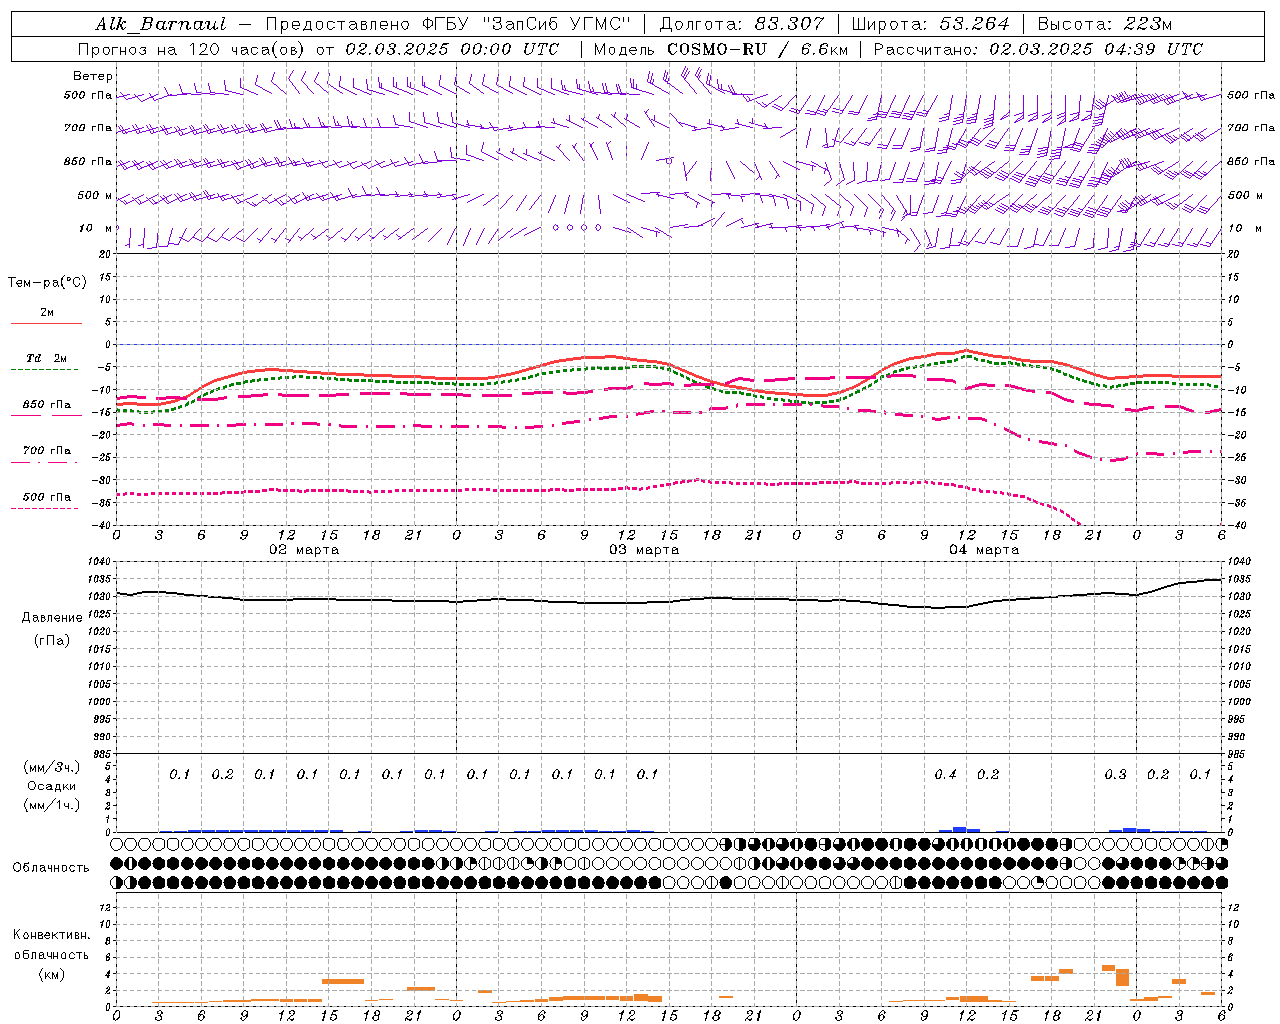The width and height of the screenshot is (1280, 1024).
Task: Click the Высота: 223м header value
Action: point(1105,24)
